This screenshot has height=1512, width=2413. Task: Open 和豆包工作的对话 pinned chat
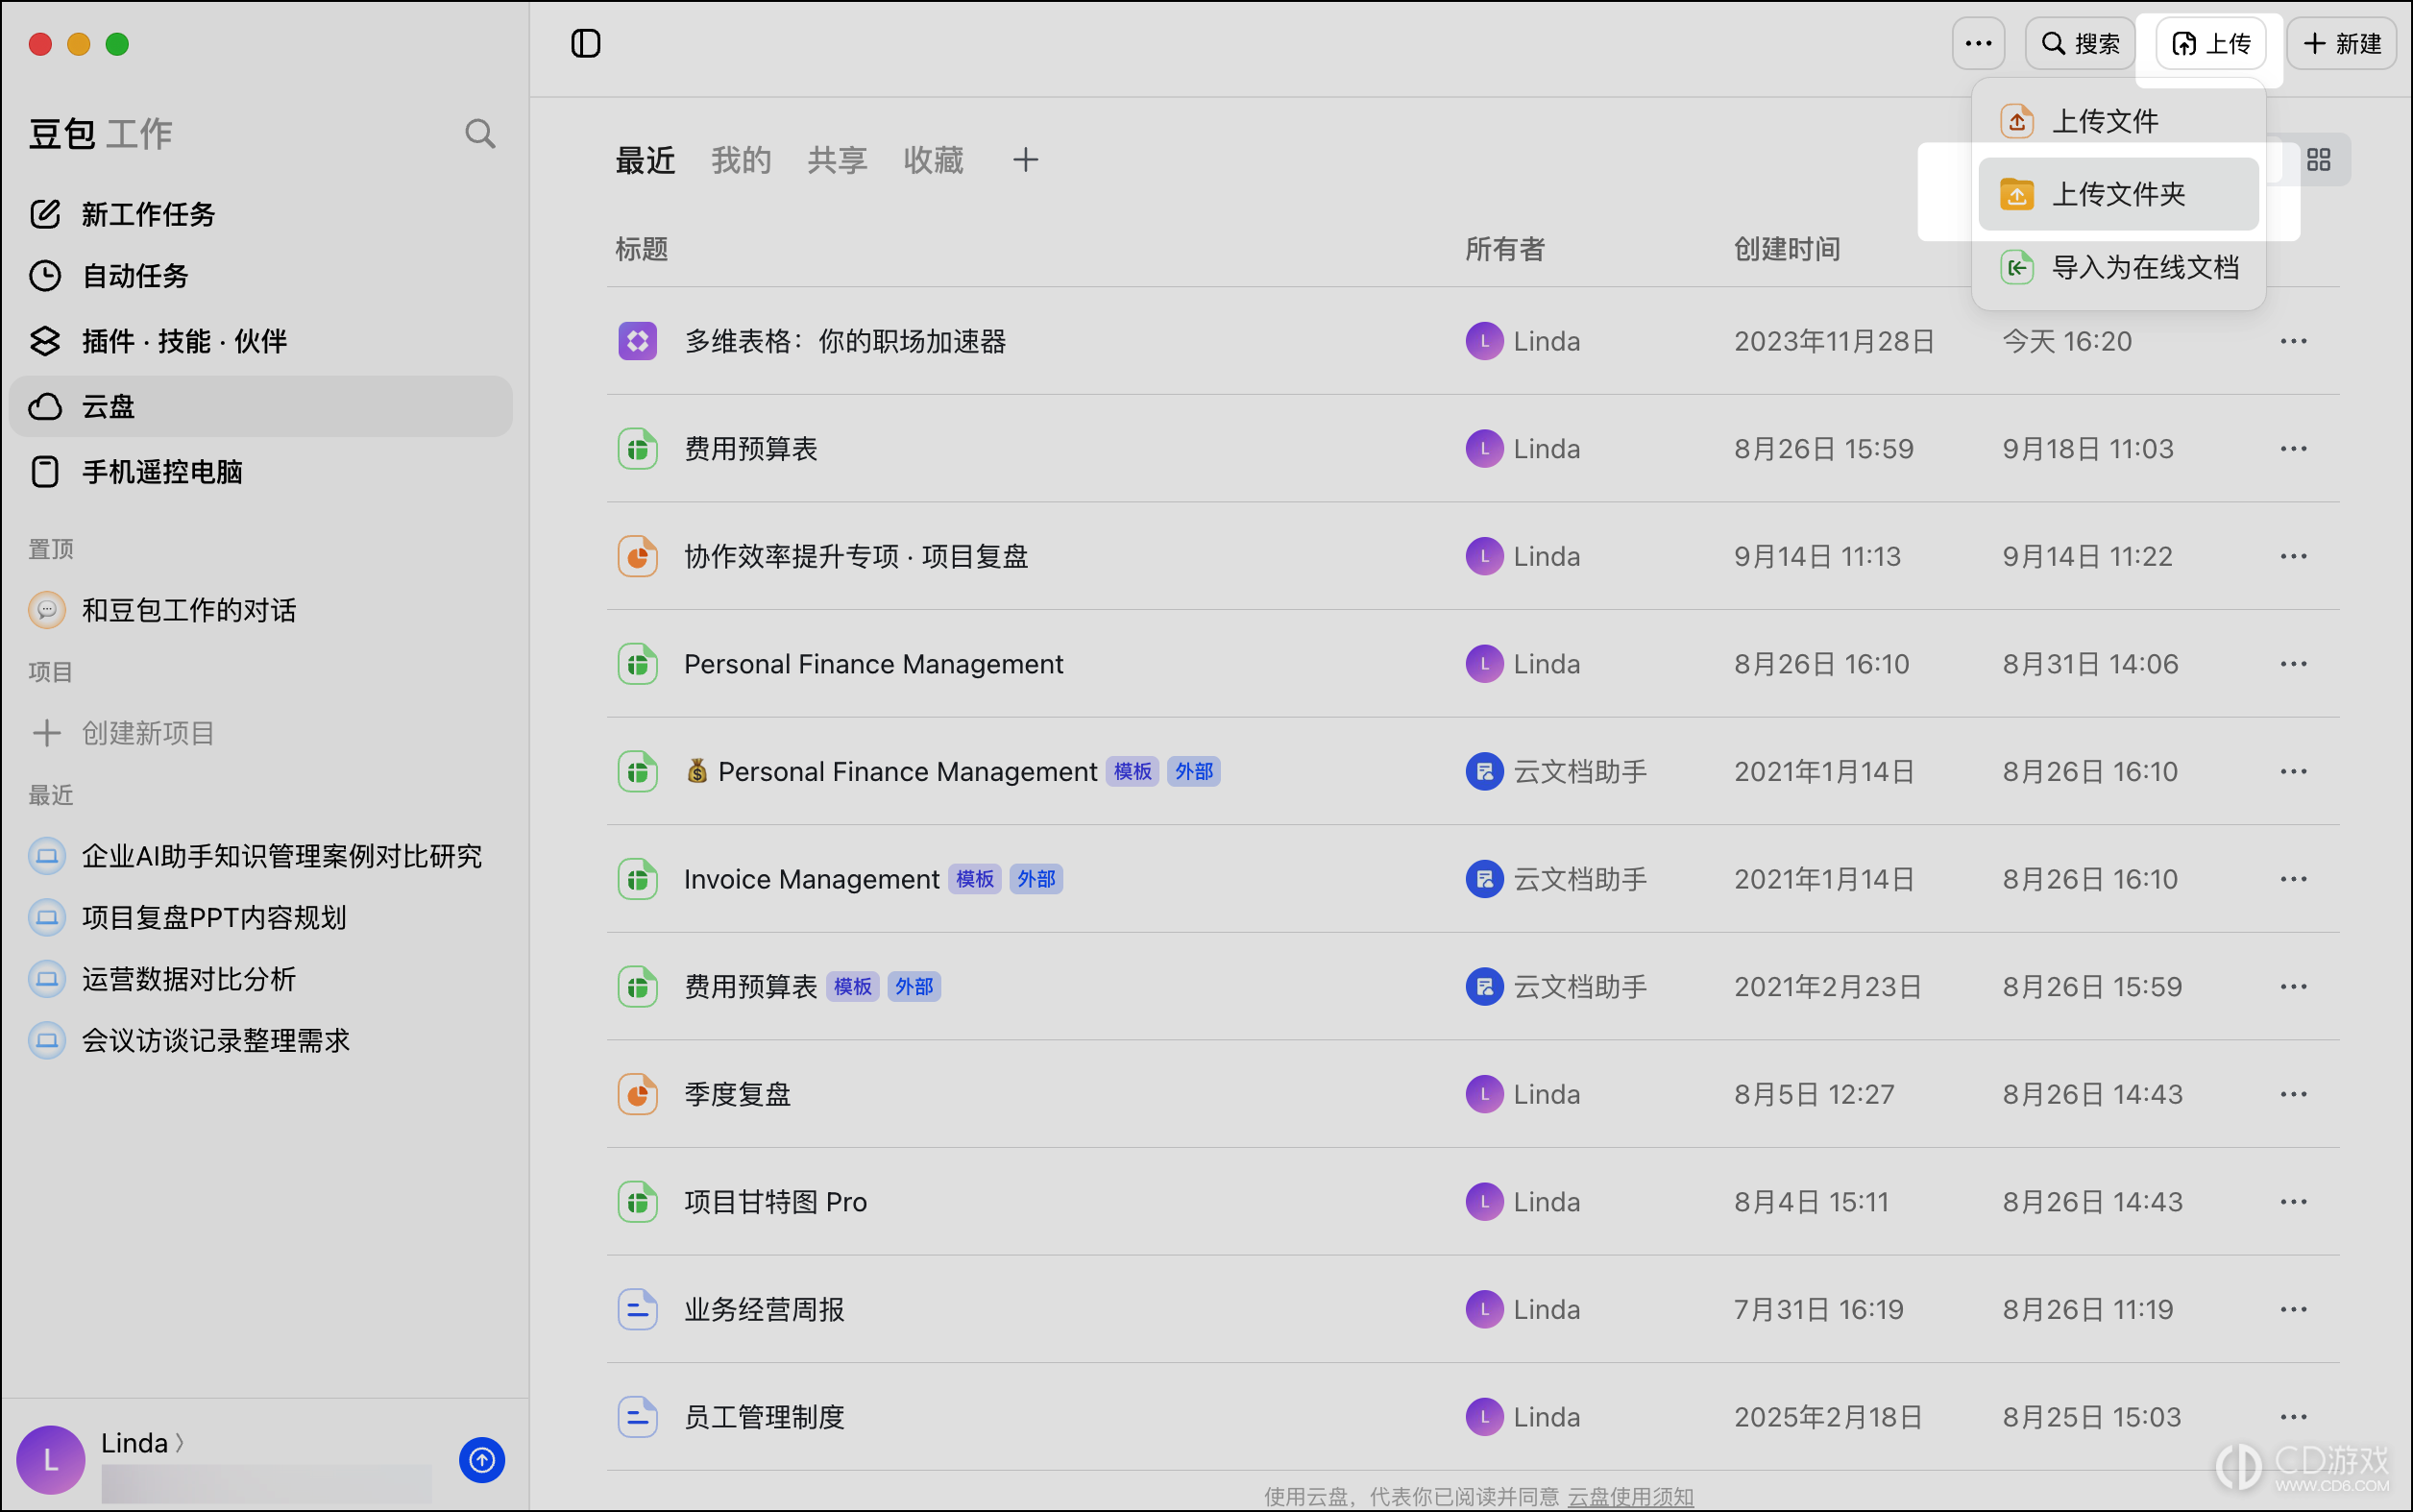(260, 609)
